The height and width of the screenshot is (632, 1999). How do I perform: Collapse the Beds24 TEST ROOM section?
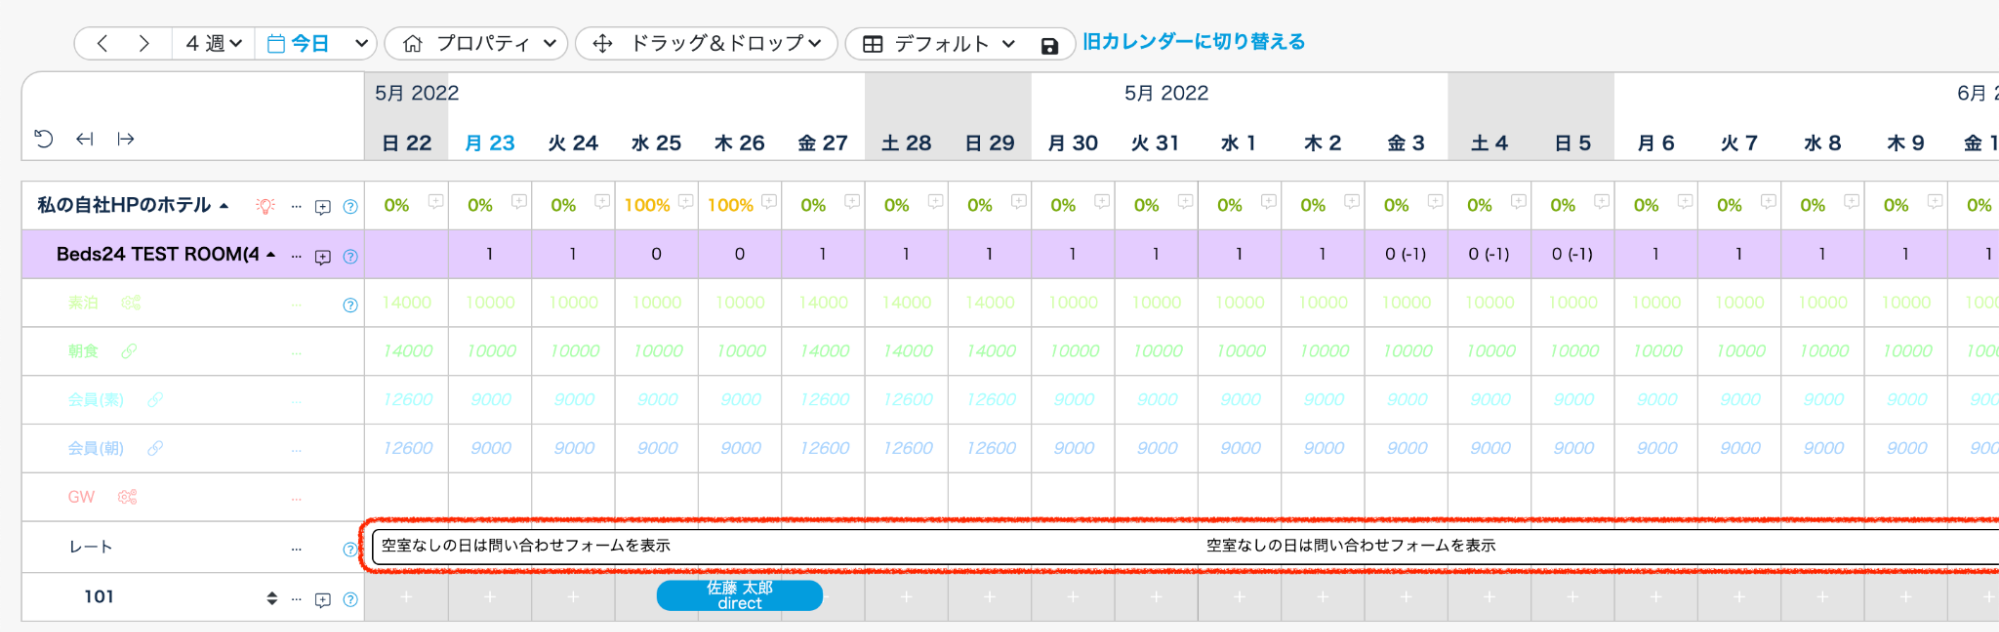pos(271,255)
